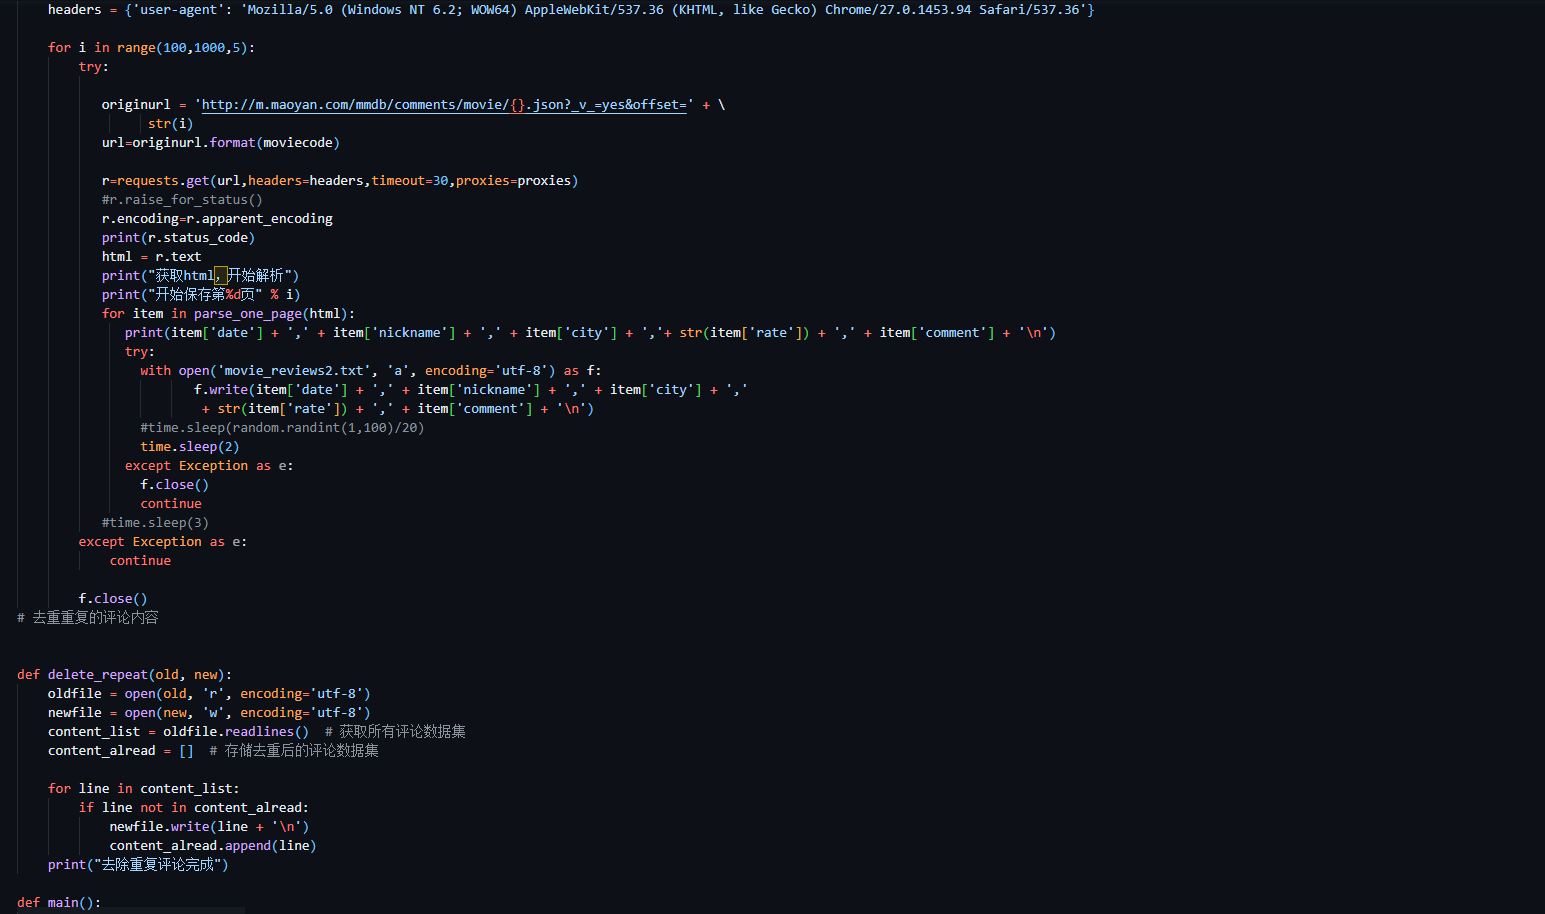Image resolution: width=1545 pixels, height=914 pixels.
Task: Click the "newfile.write(line + '\n')" line
Action: point(209,827)
